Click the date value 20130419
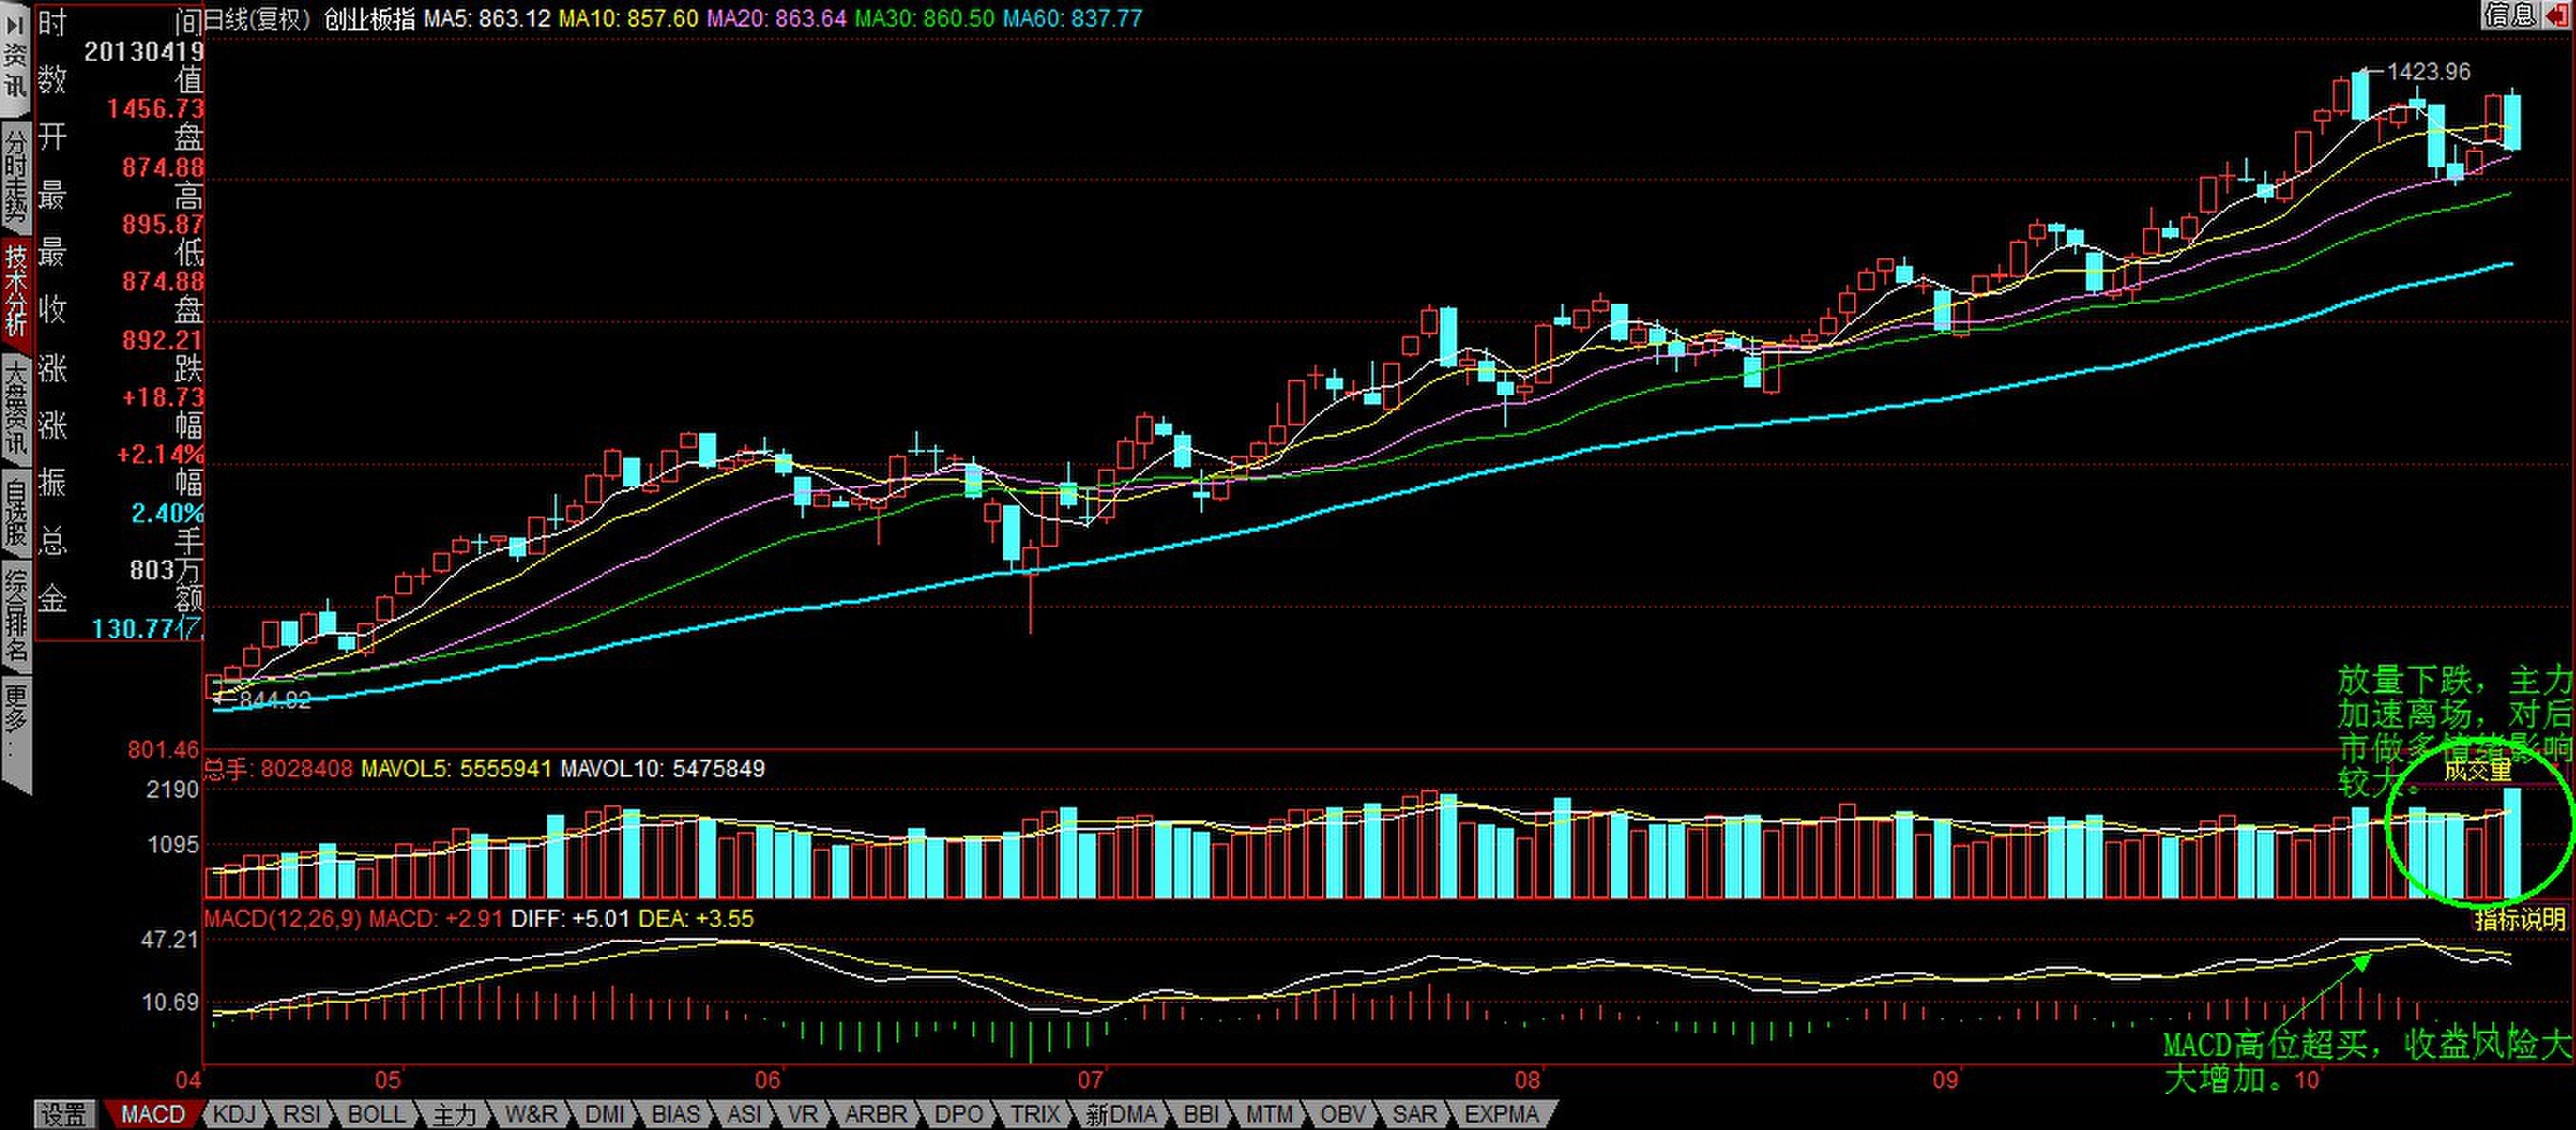 (144, 51)
